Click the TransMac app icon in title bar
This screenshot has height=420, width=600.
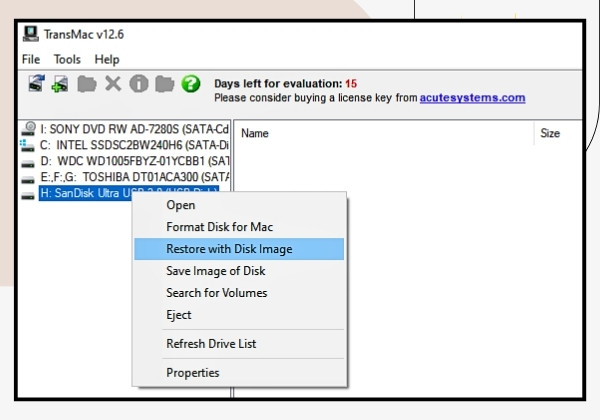pyautogui.click(x=31, y=34)
